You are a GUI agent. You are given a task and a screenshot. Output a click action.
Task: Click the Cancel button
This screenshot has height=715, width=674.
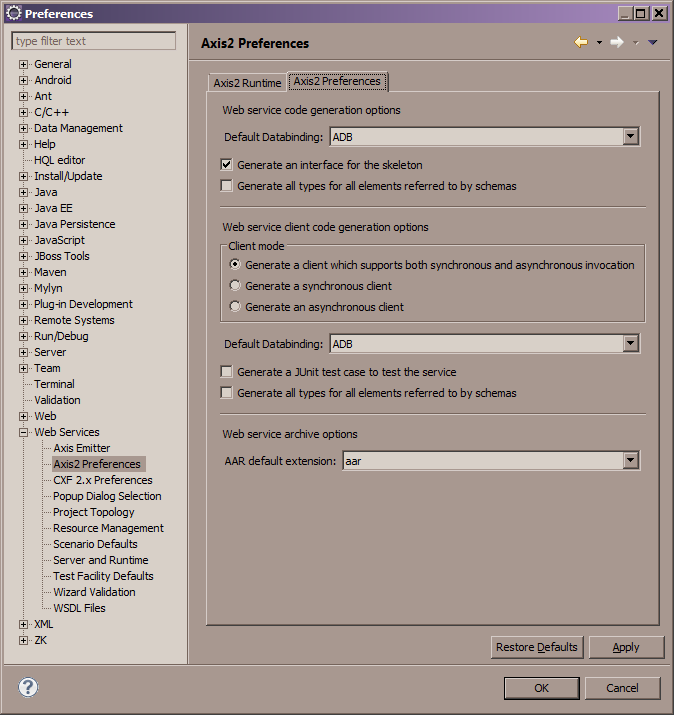pyautogui.click(x=622, y=688)
